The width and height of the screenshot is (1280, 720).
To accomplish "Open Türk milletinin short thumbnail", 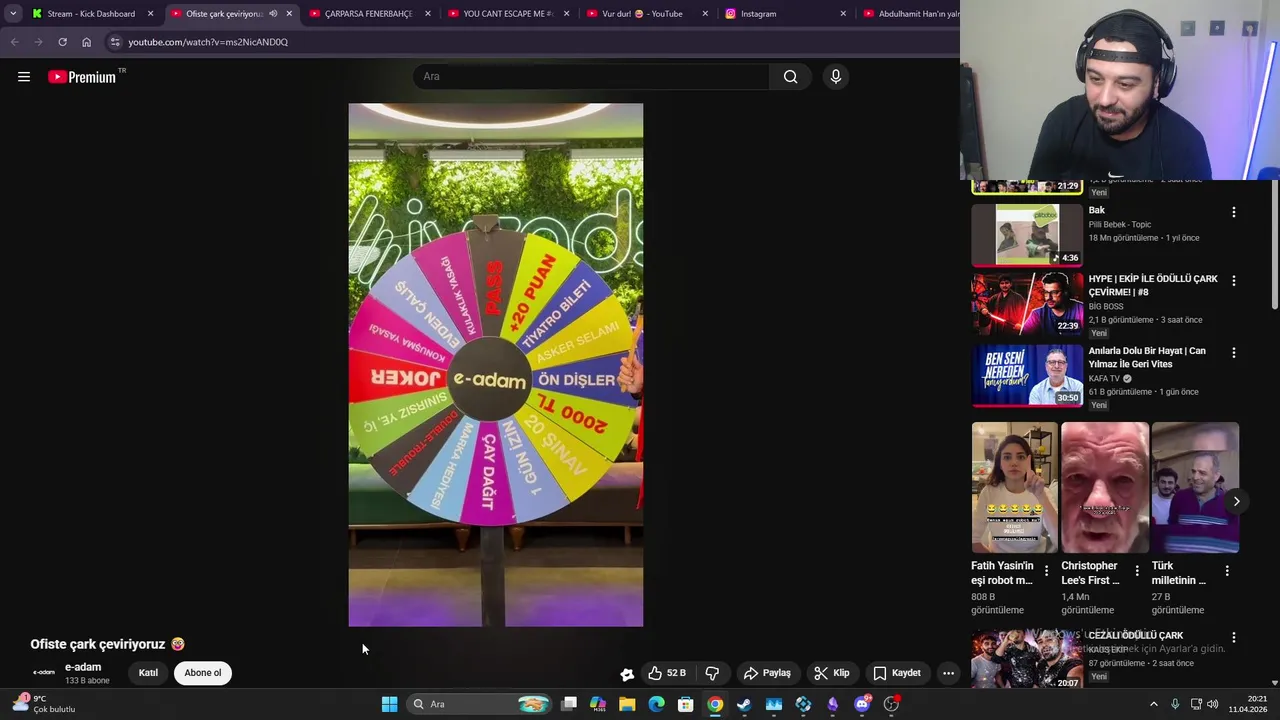I will (1195, 488).
